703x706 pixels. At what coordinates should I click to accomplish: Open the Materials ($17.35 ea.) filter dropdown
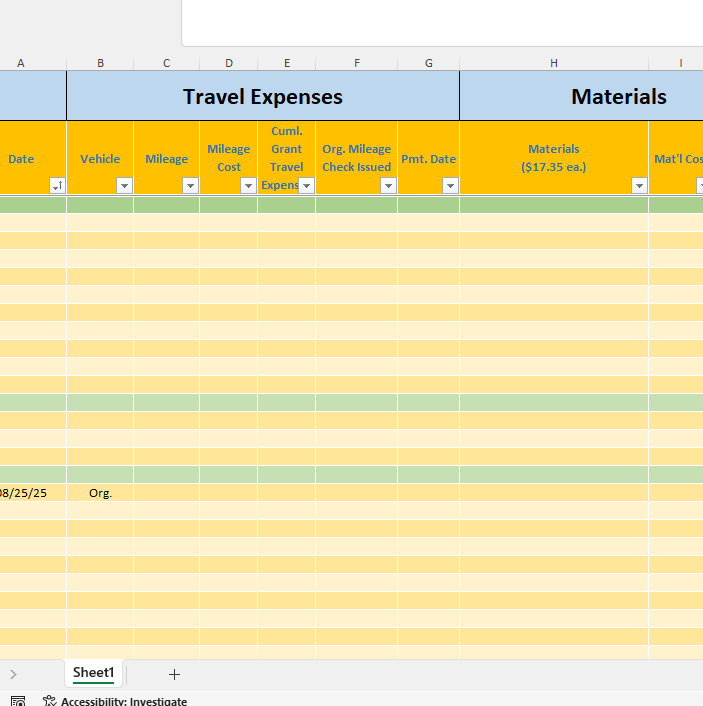[640, 186]
